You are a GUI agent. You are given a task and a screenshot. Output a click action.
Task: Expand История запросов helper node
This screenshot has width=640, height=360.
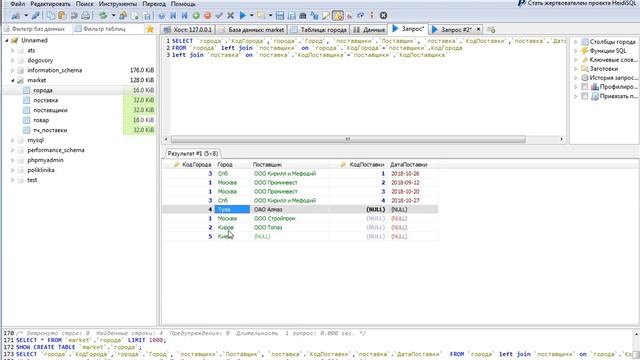pyautogui.click(x=576, y=78)
